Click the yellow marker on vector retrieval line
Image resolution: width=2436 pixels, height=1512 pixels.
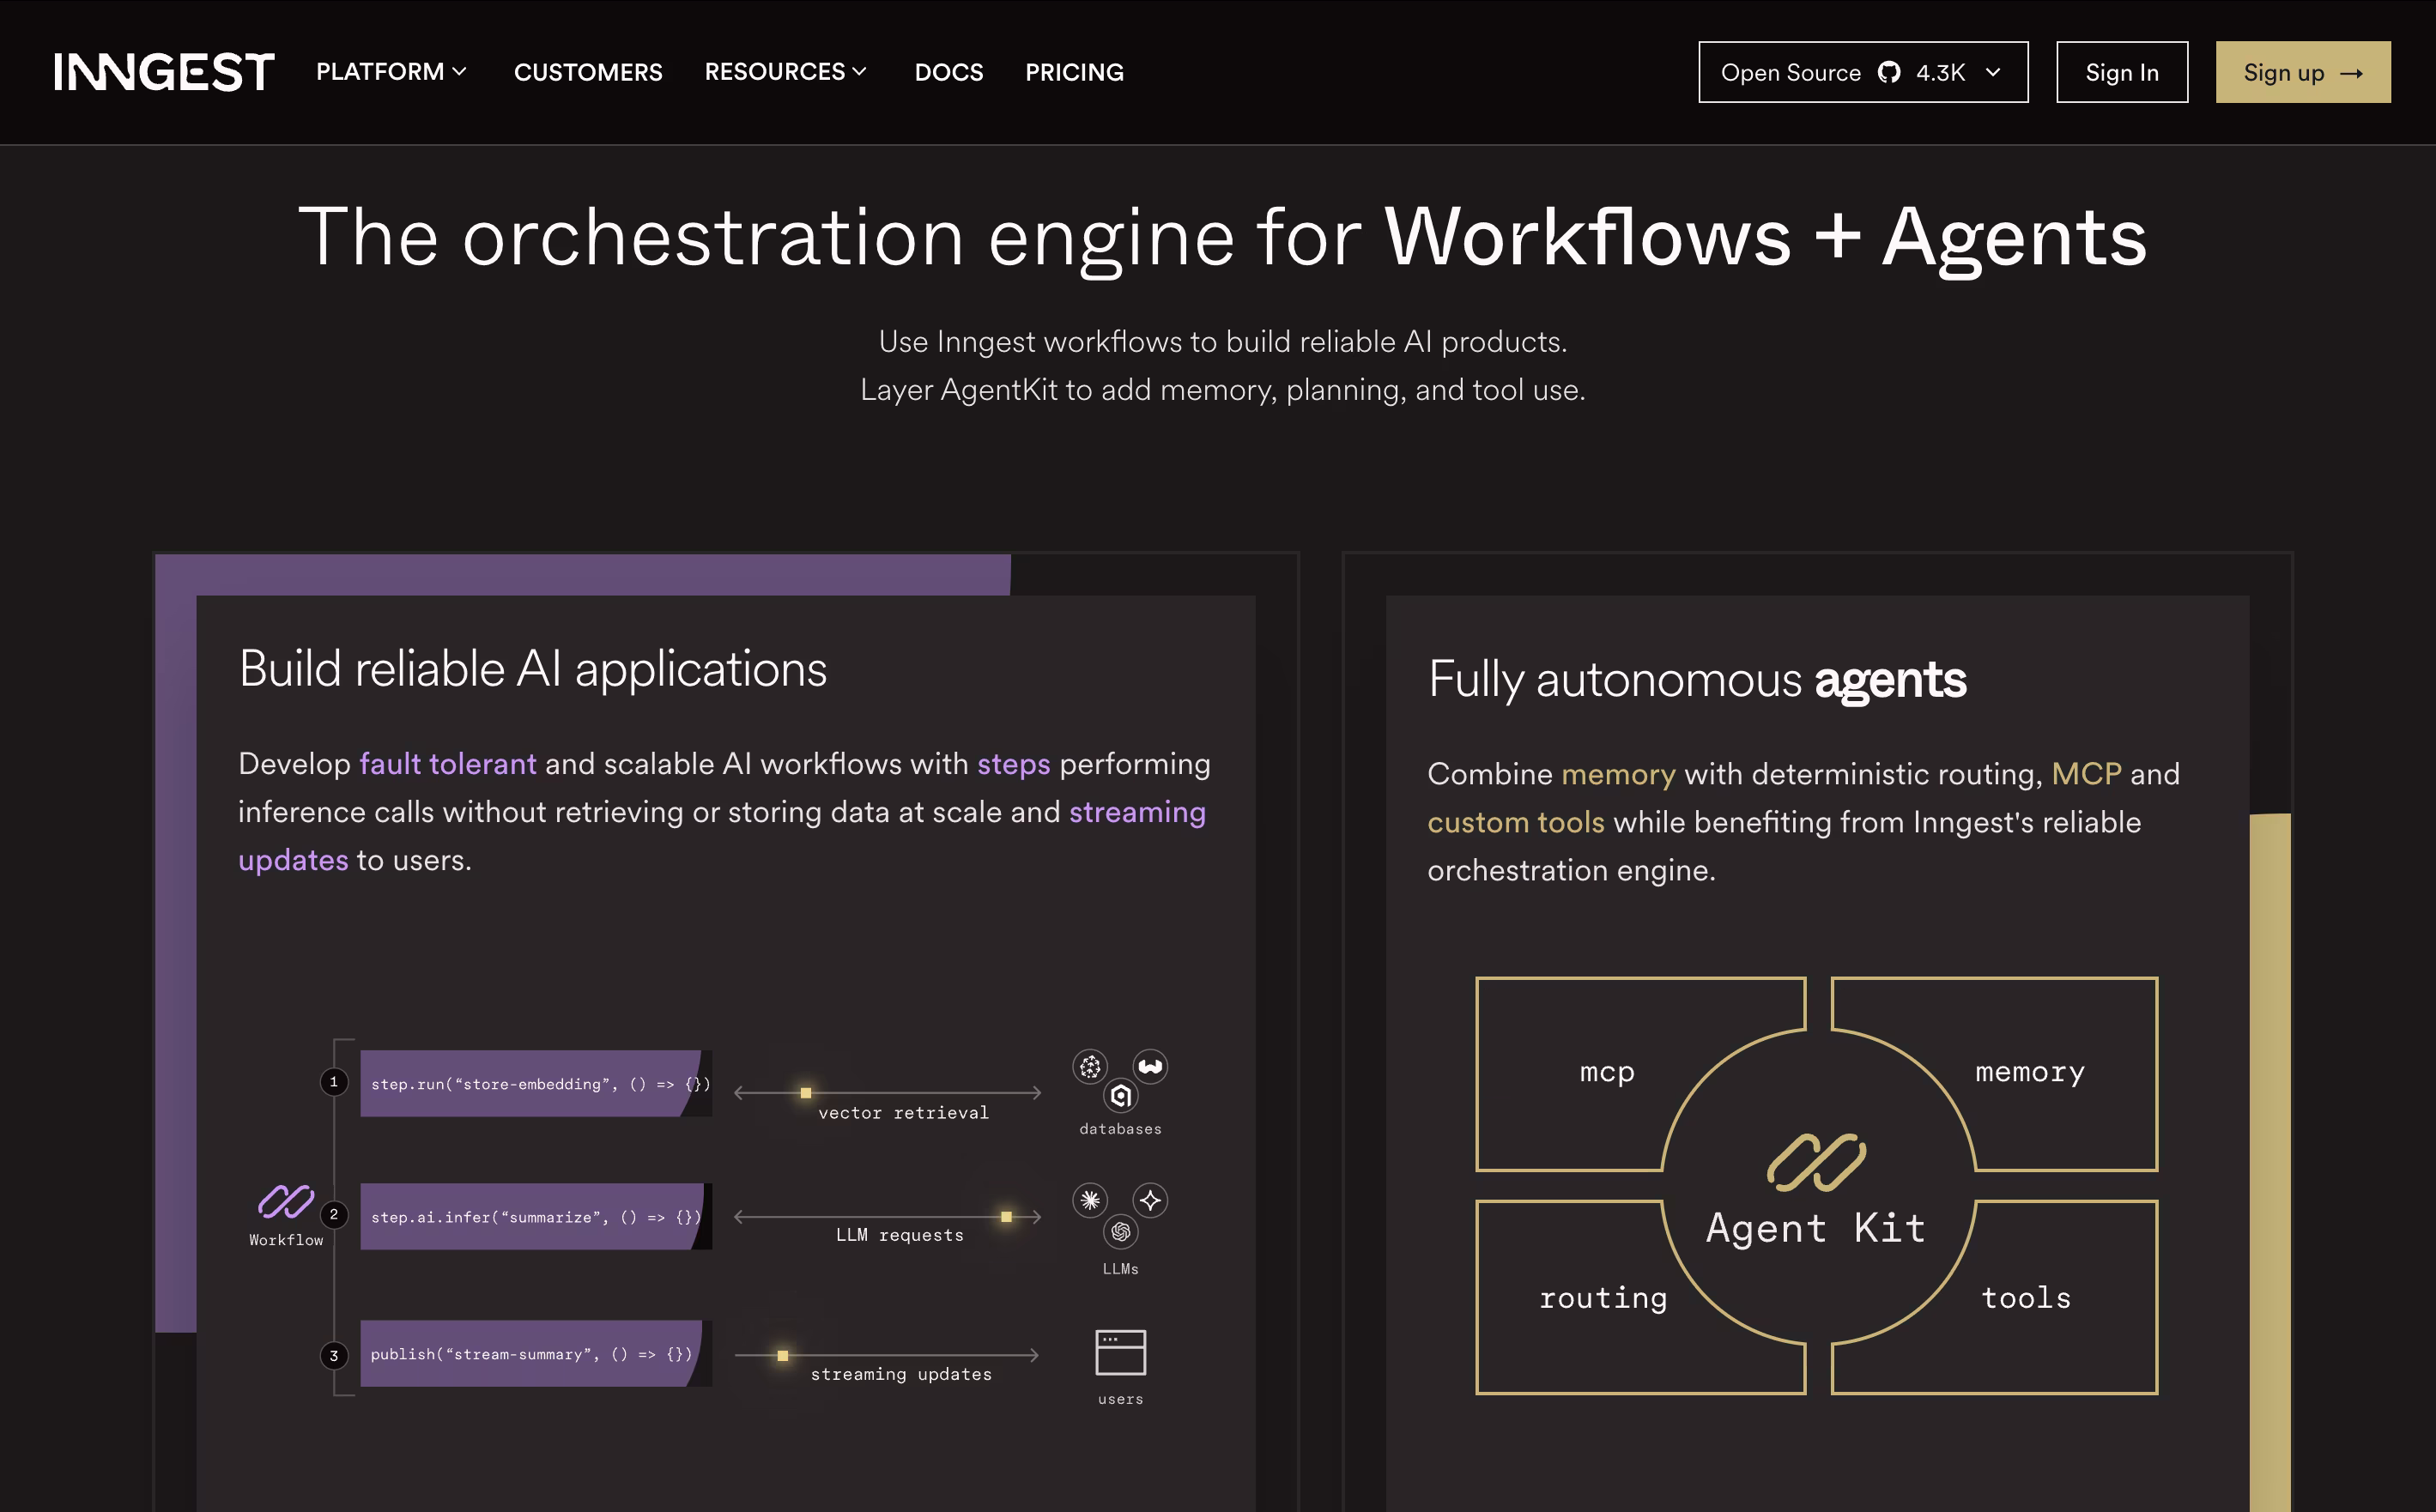(805, 1093)
